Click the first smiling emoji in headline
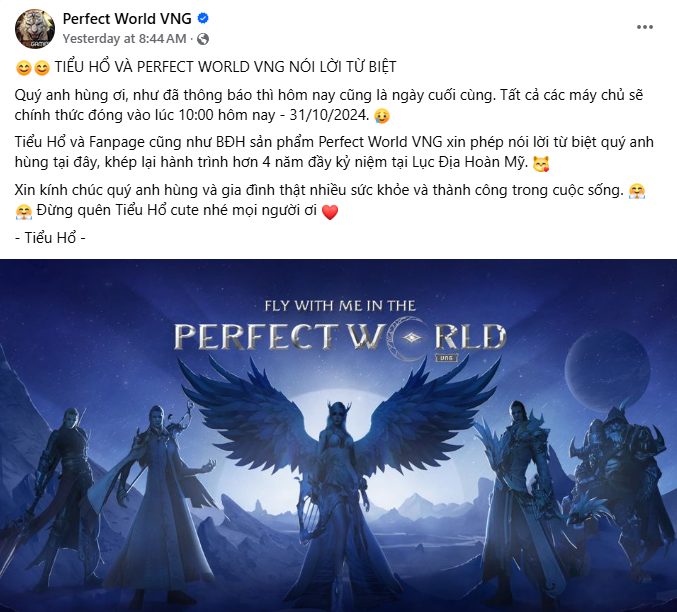Viewport: 677px width, 612px height. point(23,68)
